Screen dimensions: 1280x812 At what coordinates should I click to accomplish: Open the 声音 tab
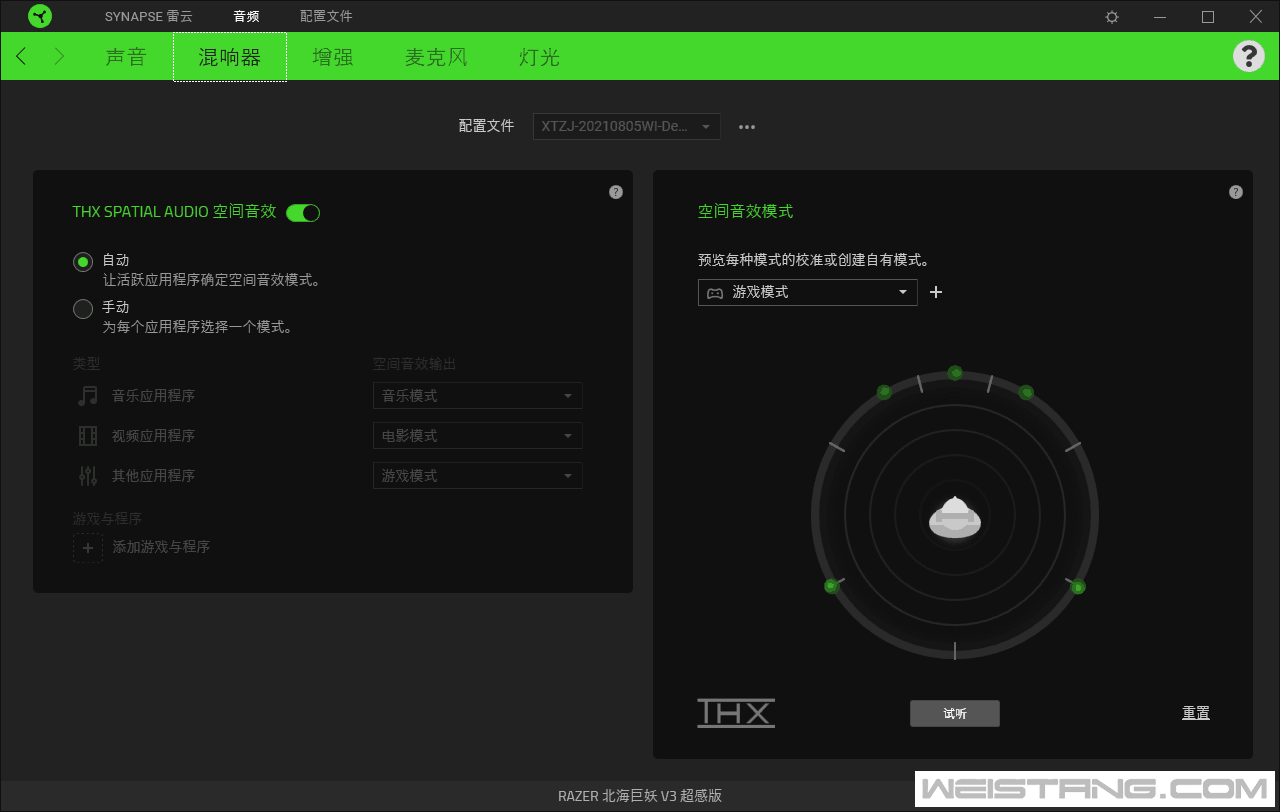coord(126,57)
